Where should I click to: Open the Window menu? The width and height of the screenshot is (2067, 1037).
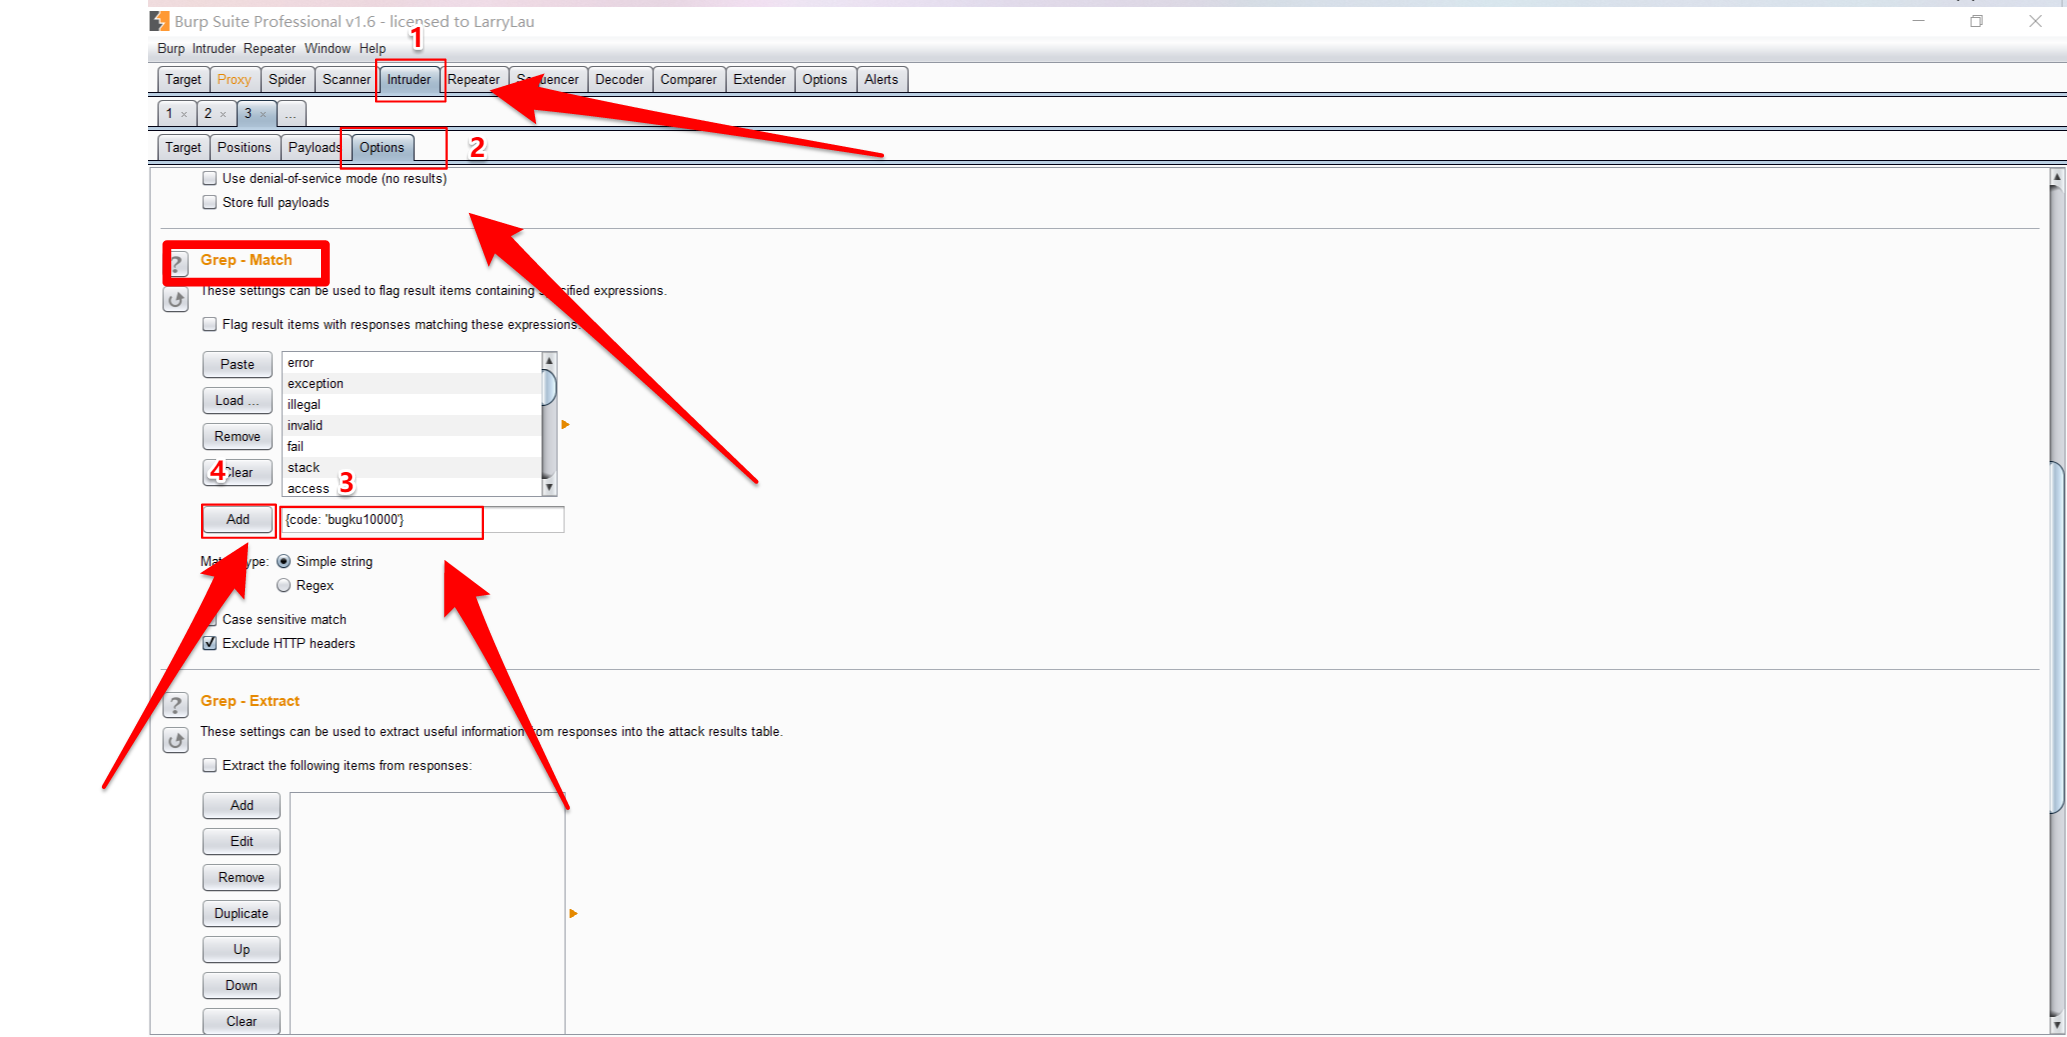(x=328, y=49)
